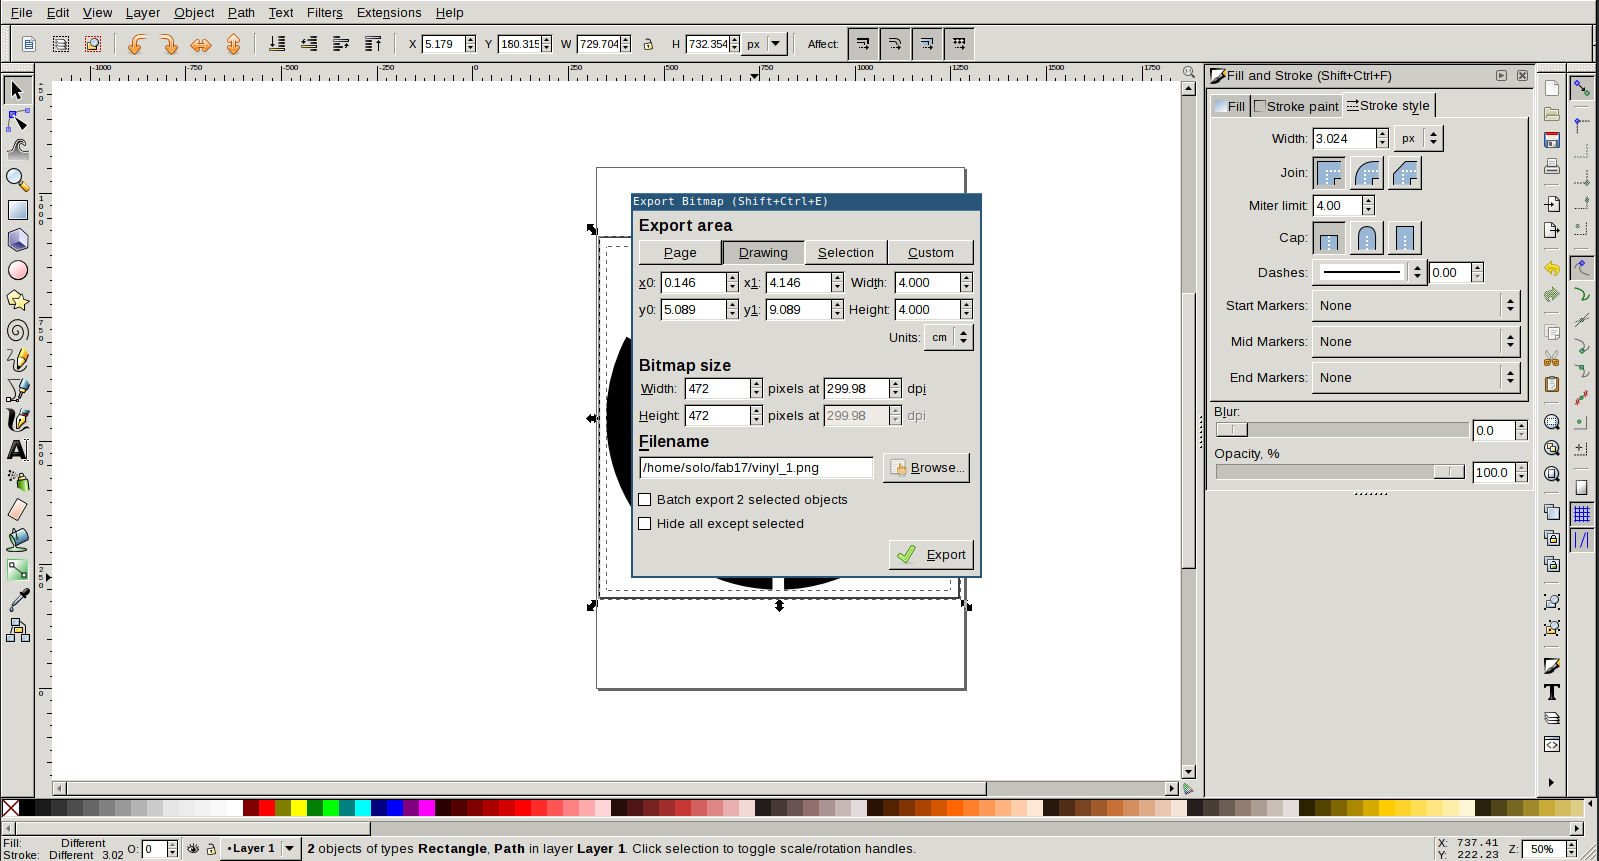The width and height of the screenshot is (1599, 861).
Task: Toggle layer lock in status bar
Action: coord(211,849)
